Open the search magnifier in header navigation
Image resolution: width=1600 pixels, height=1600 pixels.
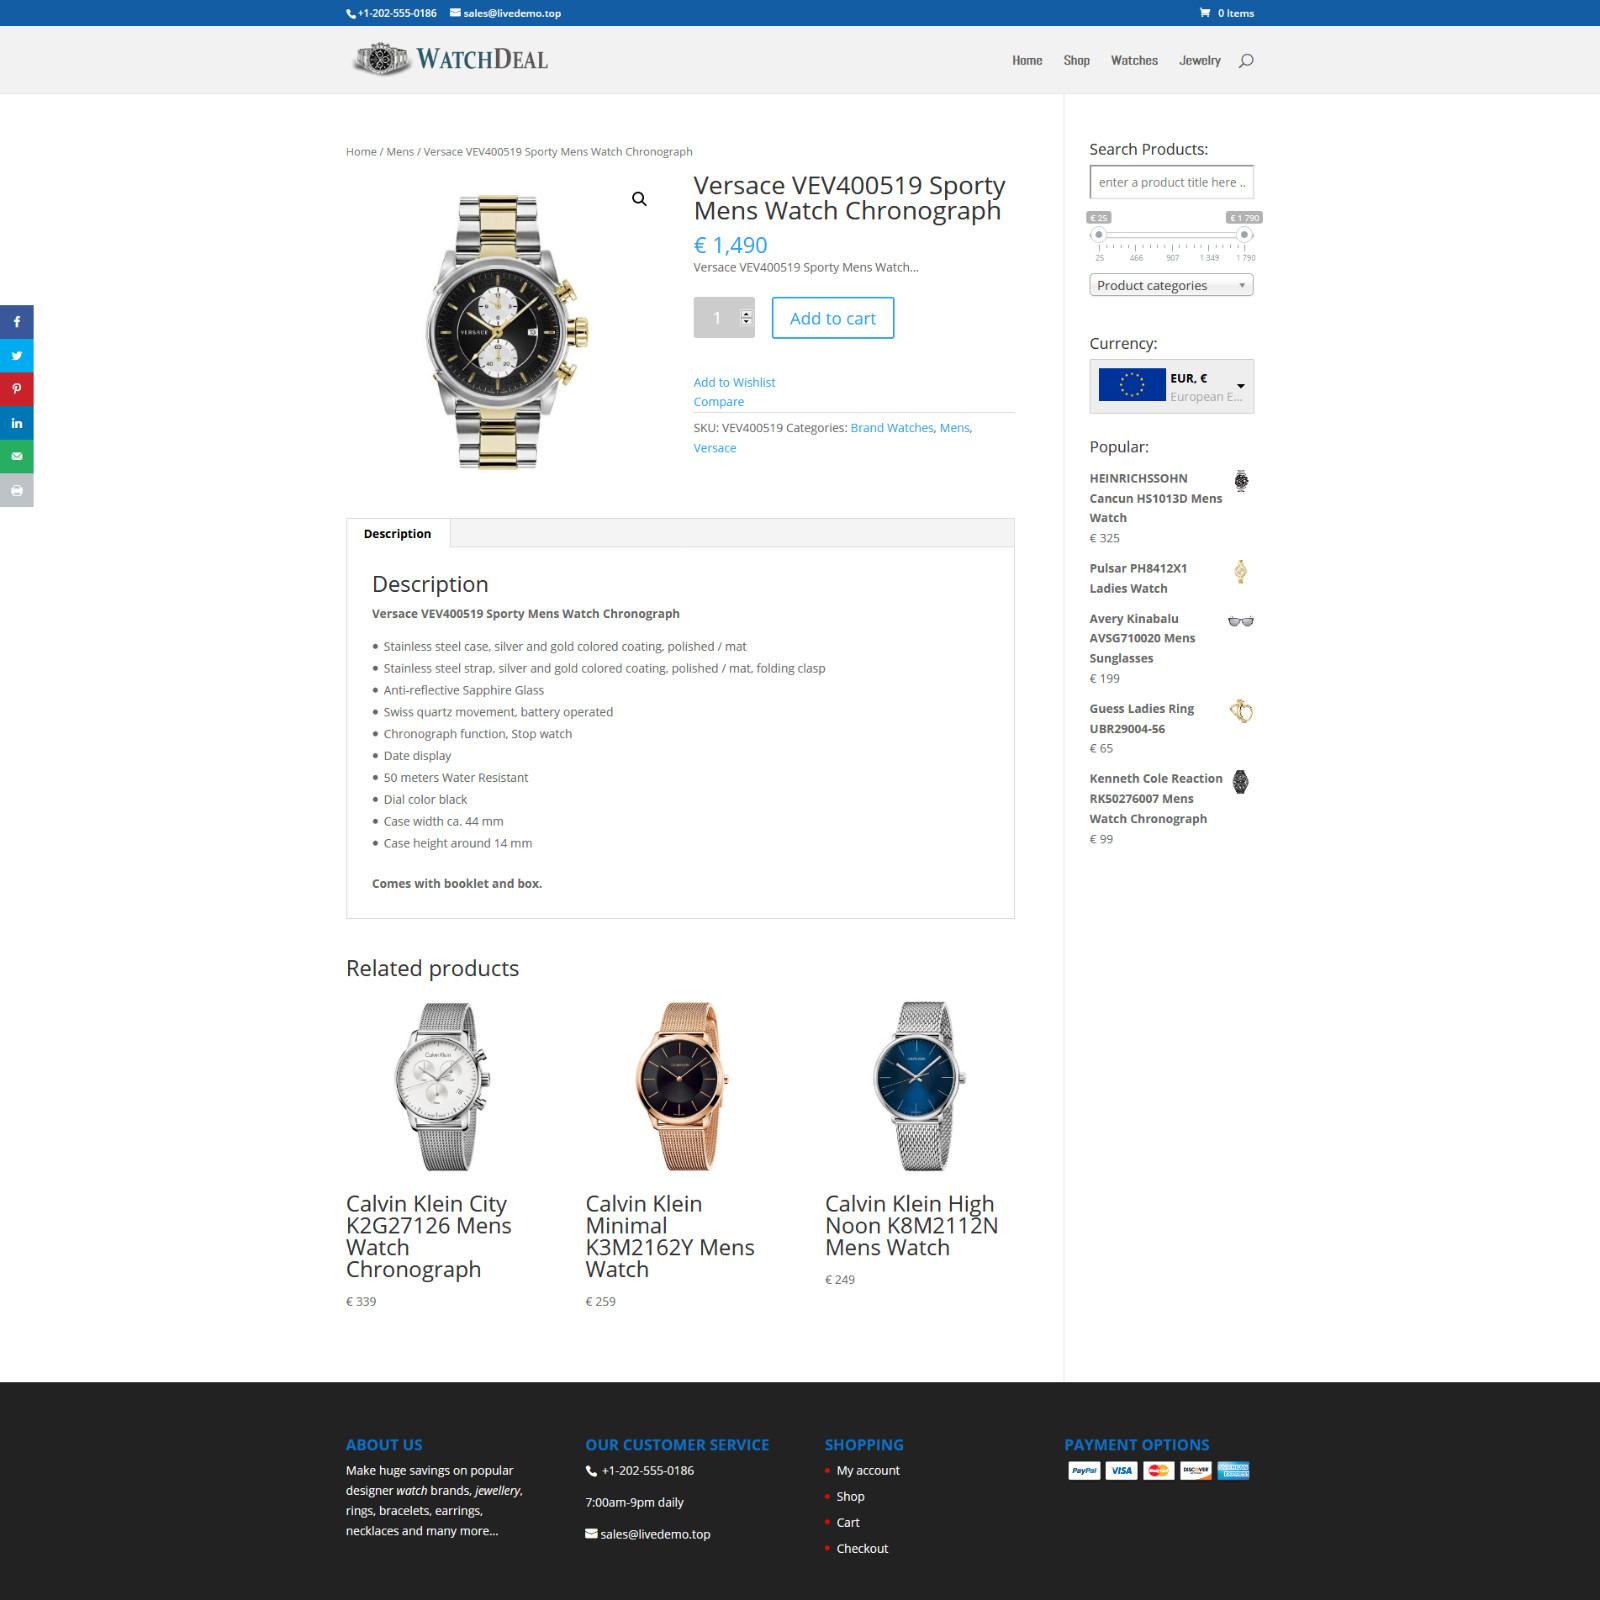coord(1246,61)
